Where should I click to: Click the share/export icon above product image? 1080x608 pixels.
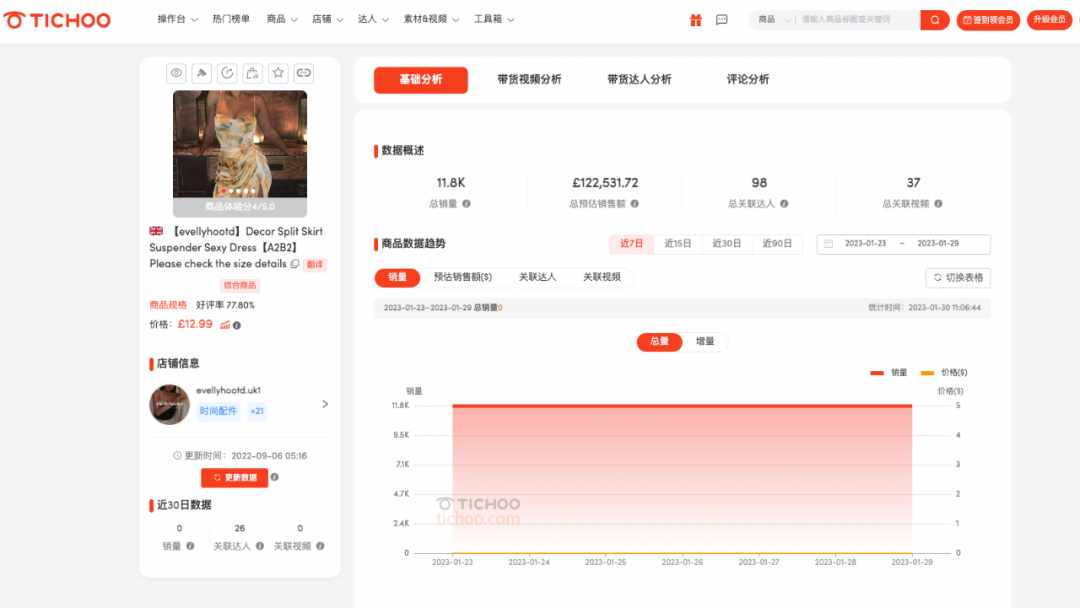[253, 73]
